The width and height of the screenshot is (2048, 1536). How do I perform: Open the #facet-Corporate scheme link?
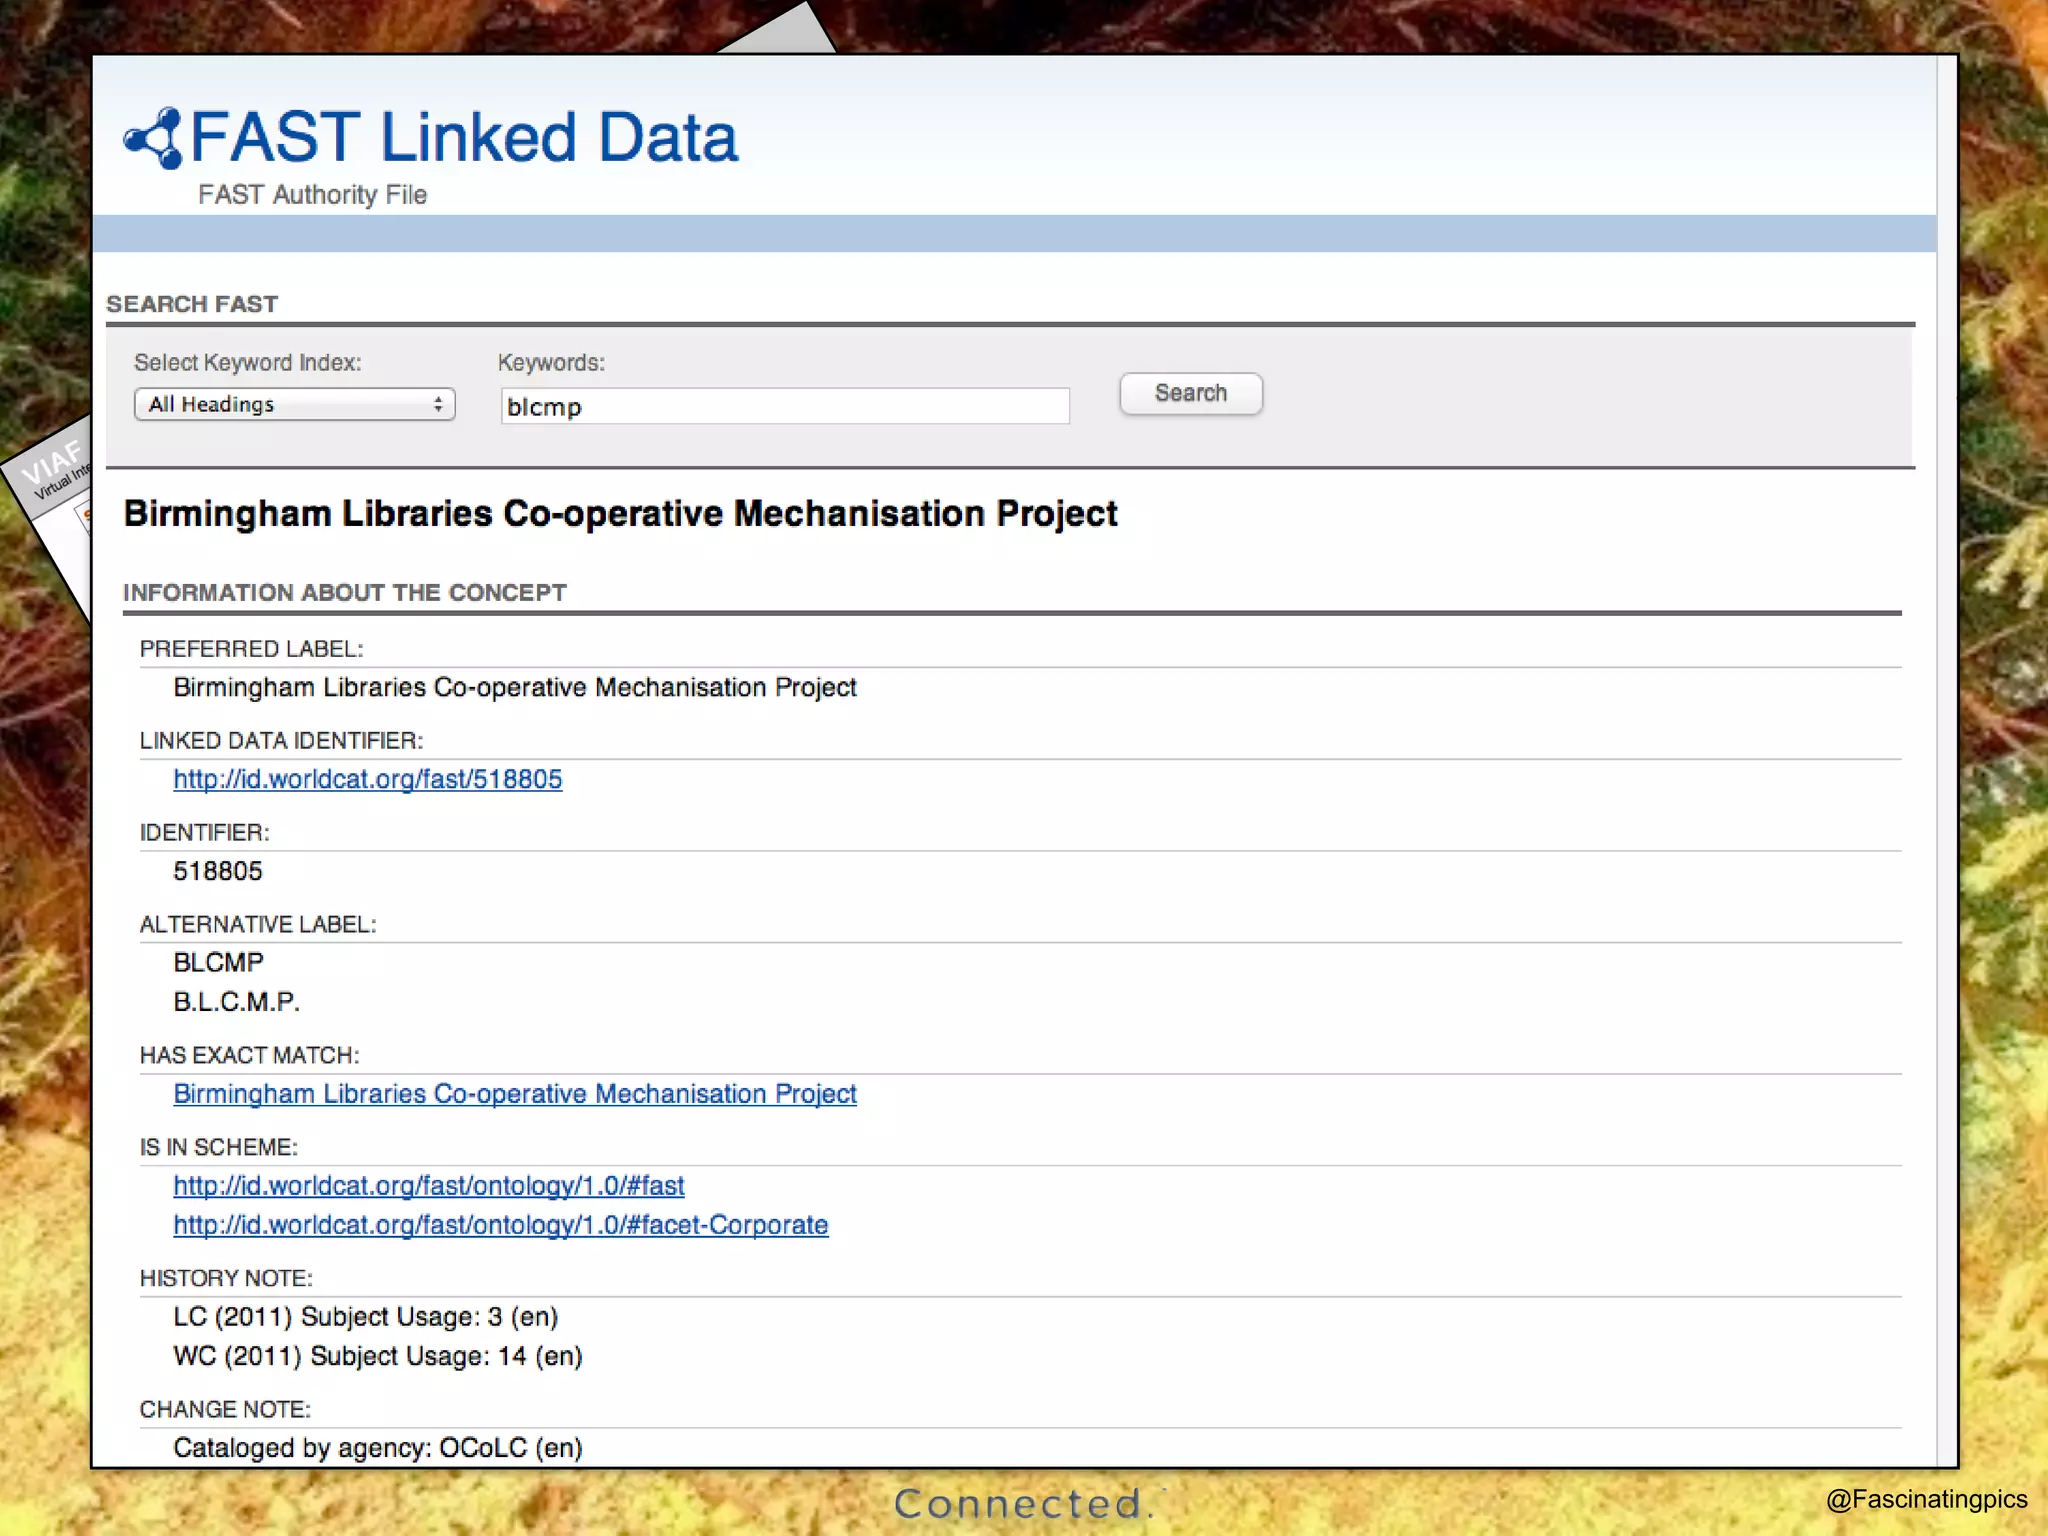click(500, 1224)
